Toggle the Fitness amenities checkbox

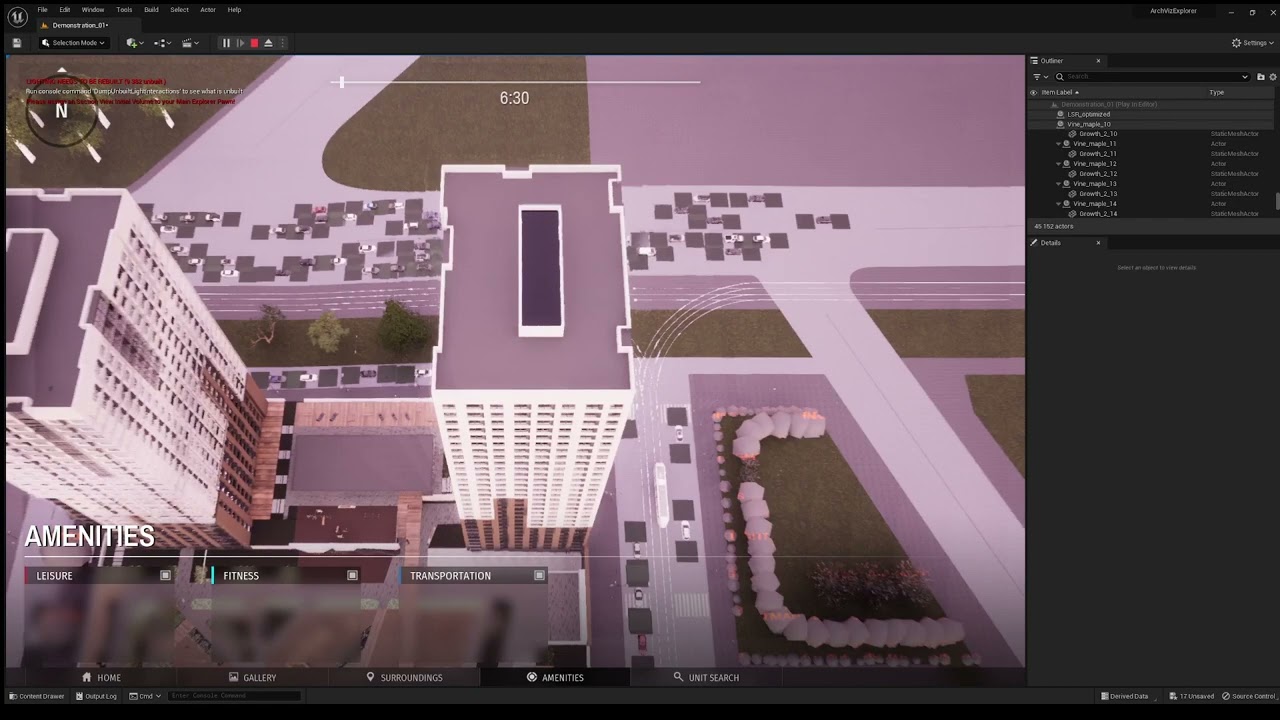[x=352, y=576]
